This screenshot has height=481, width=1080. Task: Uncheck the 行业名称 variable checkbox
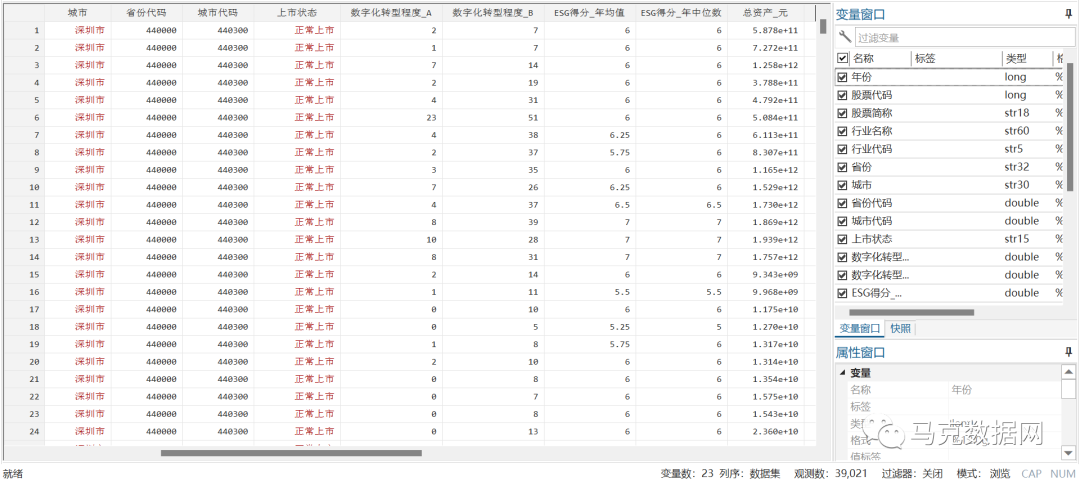(842, 131)
